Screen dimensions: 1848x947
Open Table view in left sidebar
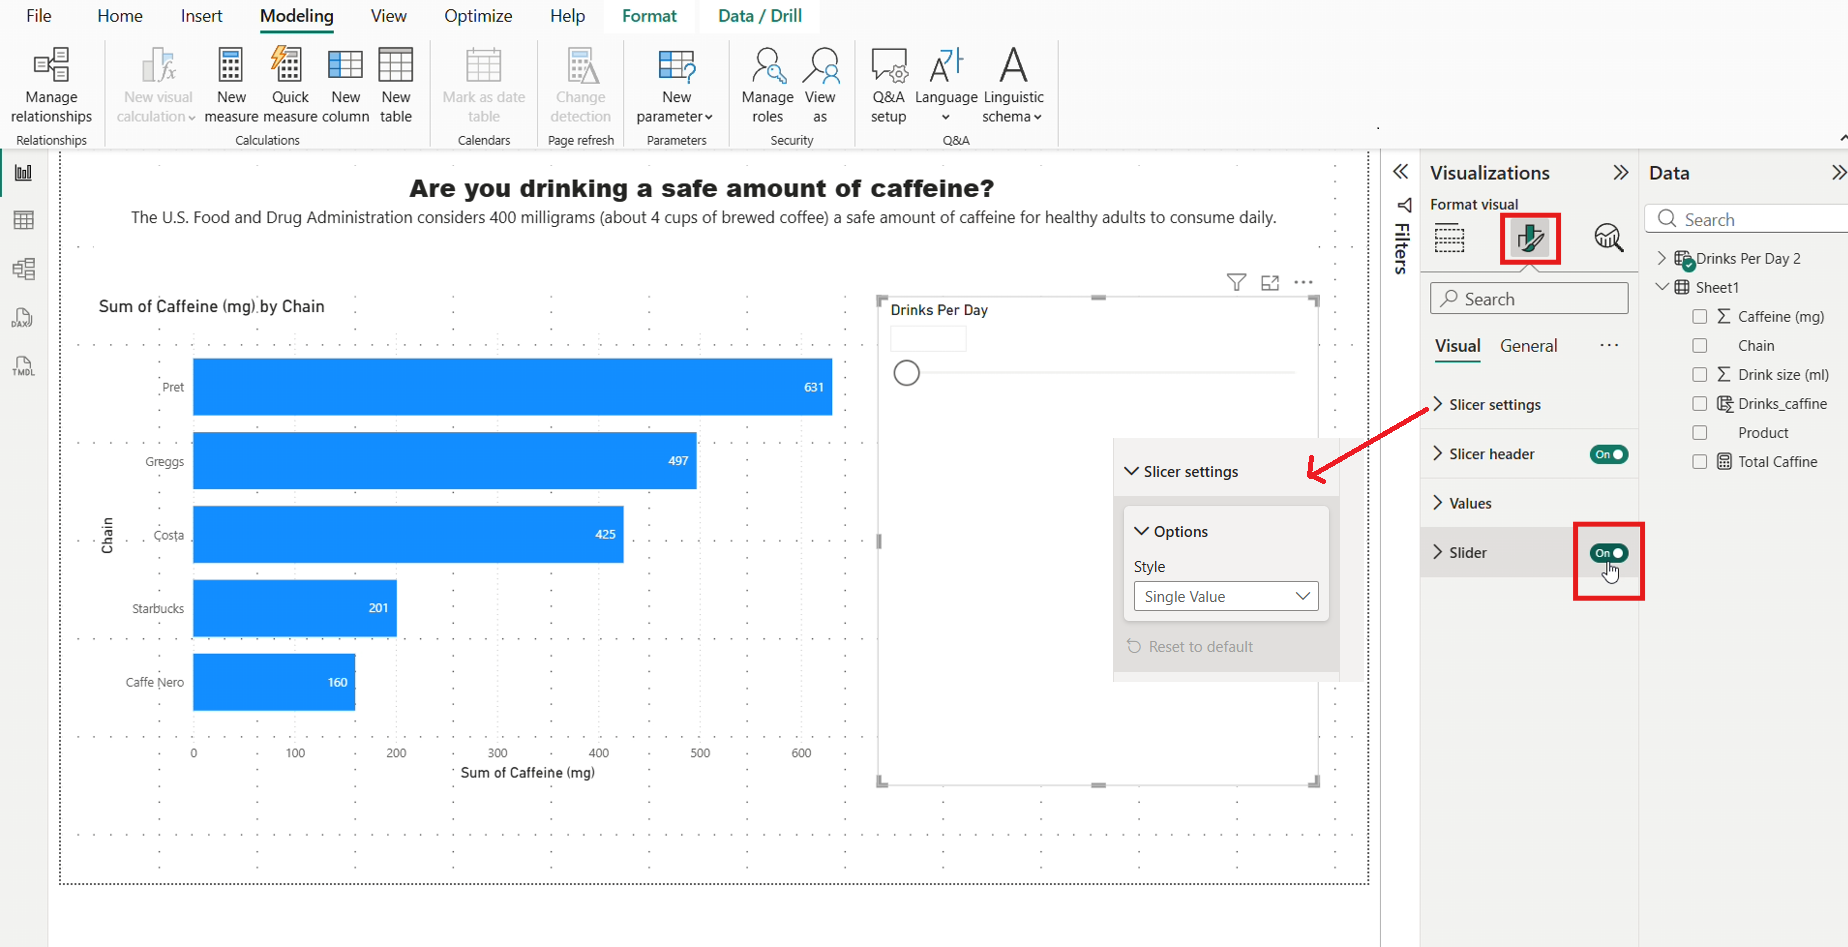pos(24,220)
